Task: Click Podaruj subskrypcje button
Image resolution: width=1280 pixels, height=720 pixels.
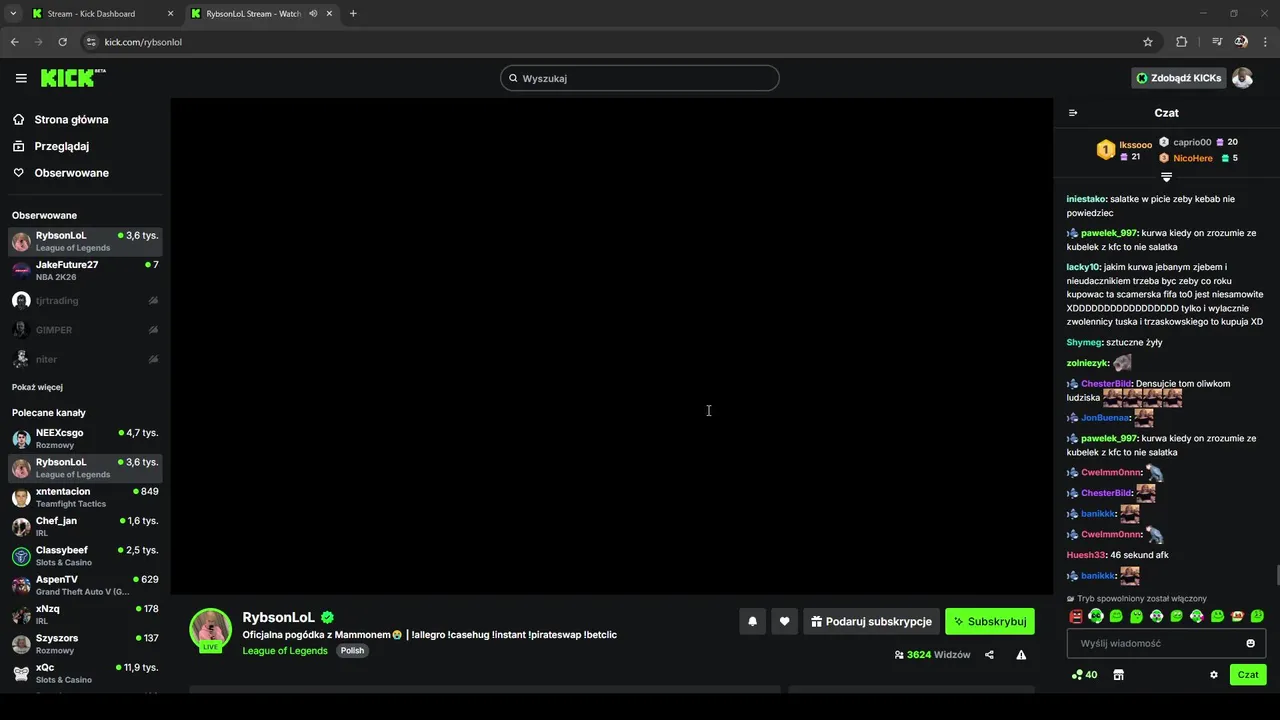Action: 871,621
